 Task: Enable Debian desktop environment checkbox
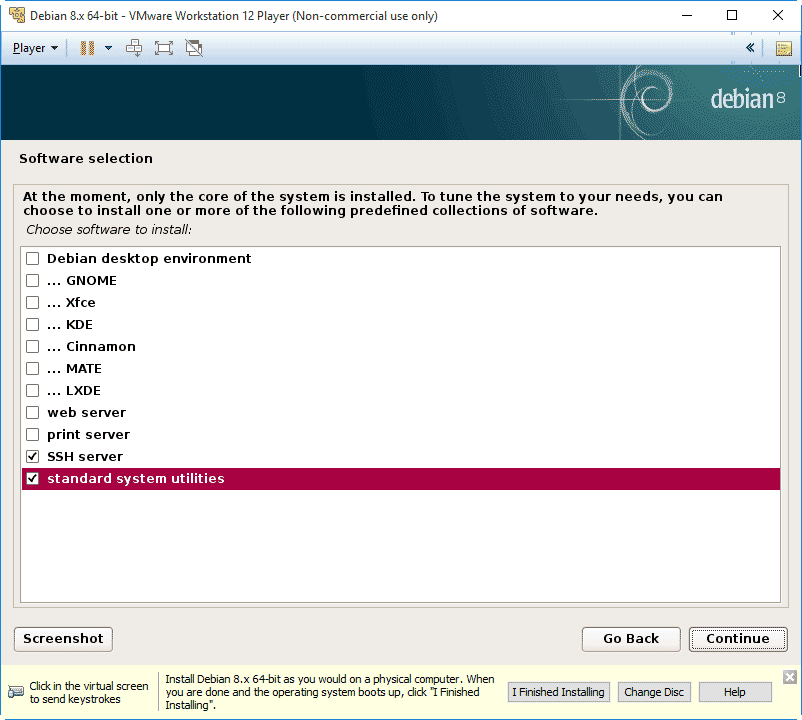tap(33, 259)
